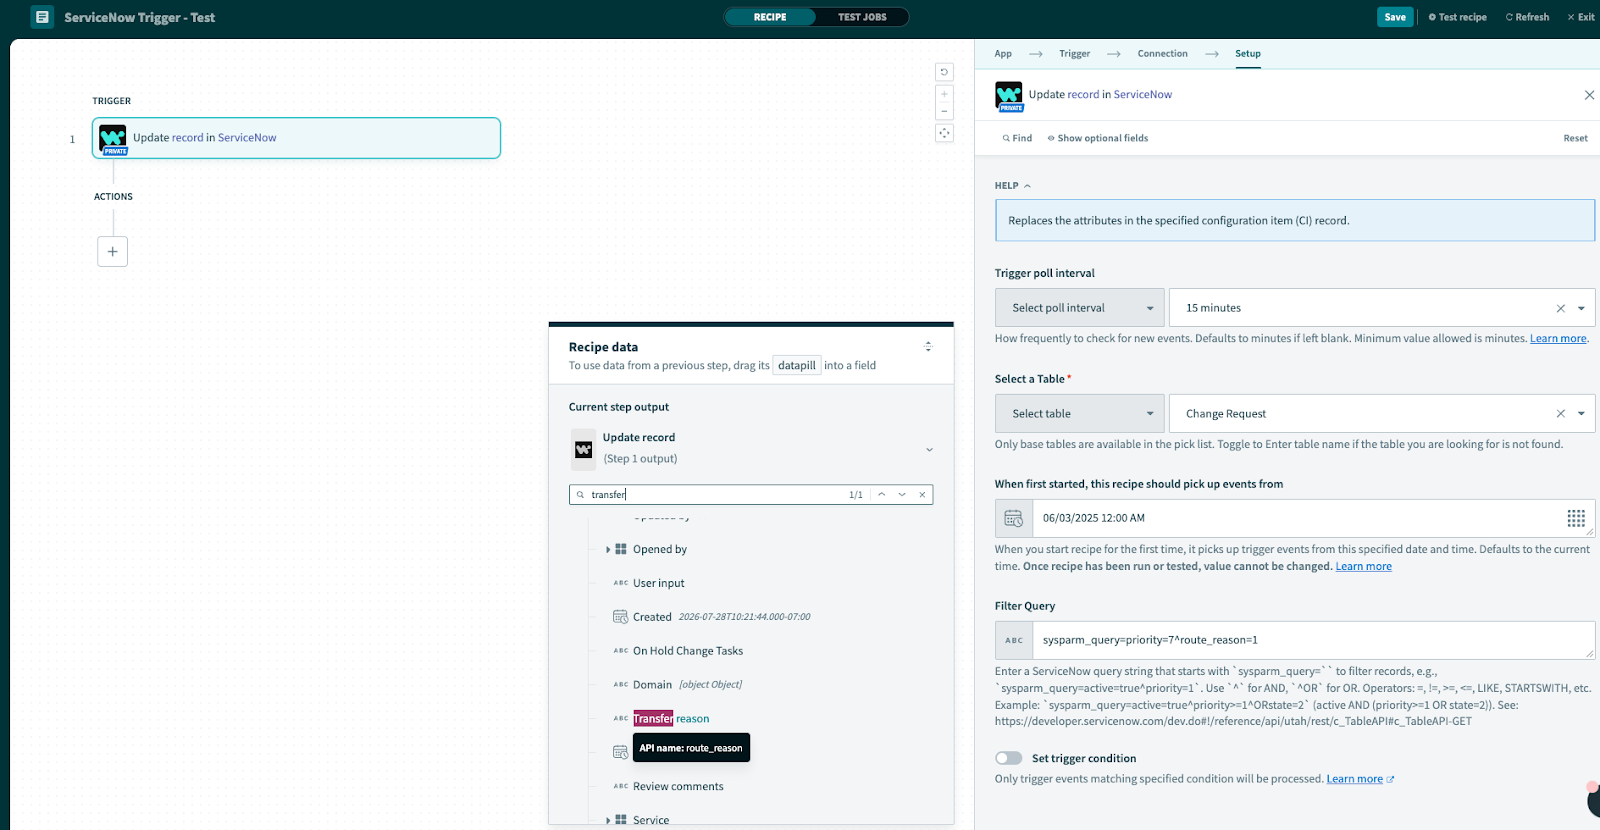The height and width of the screenshot is (830, 1600).
Task: Click the ServiceNow connector icon in setup panel
Action: (x=1009, y=96)
